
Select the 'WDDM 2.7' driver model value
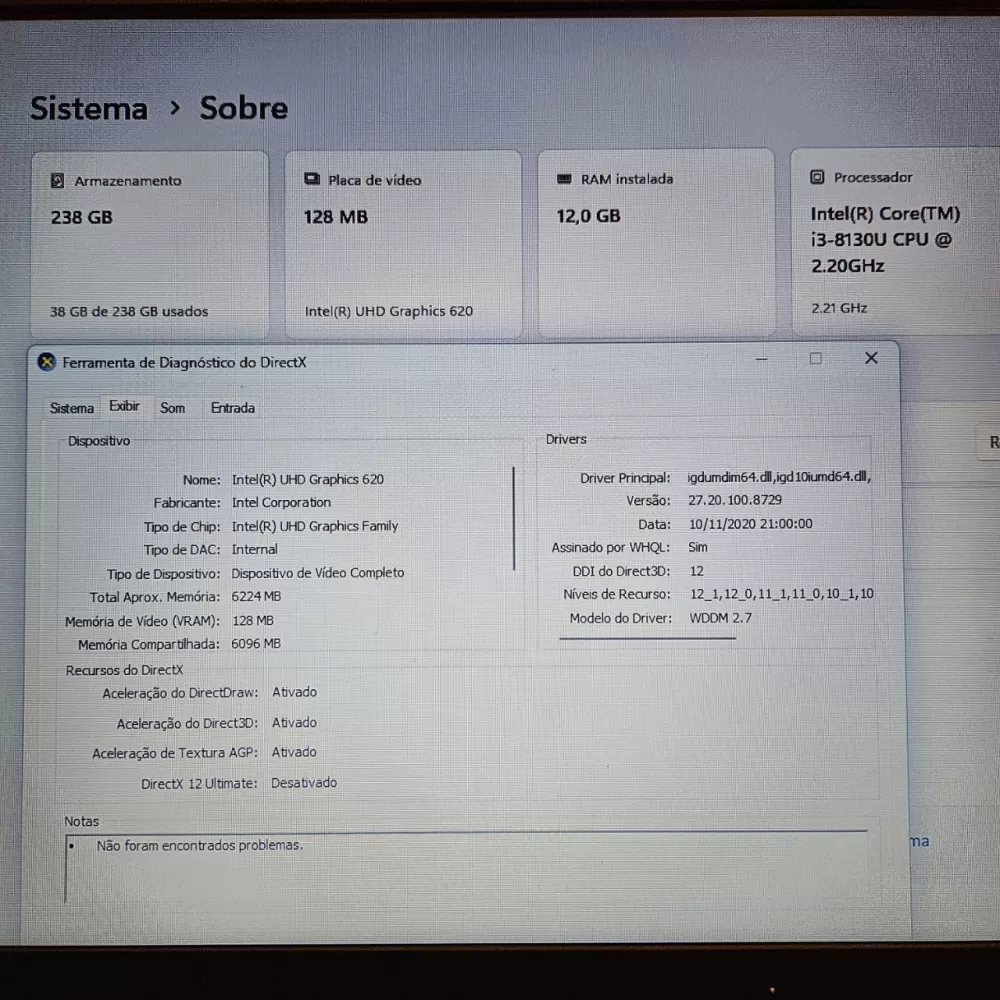pyautogui.click(x=721, y=618)
